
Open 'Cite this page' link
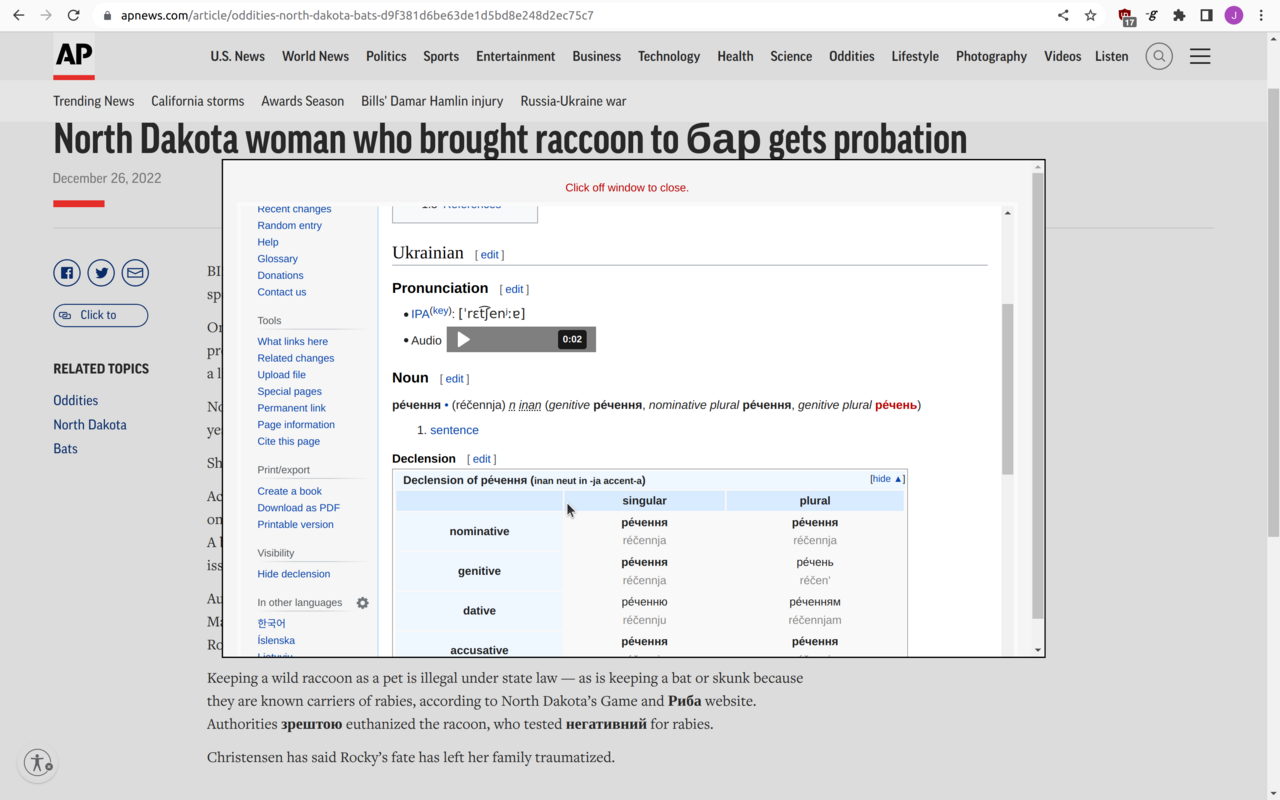(288, 441)
